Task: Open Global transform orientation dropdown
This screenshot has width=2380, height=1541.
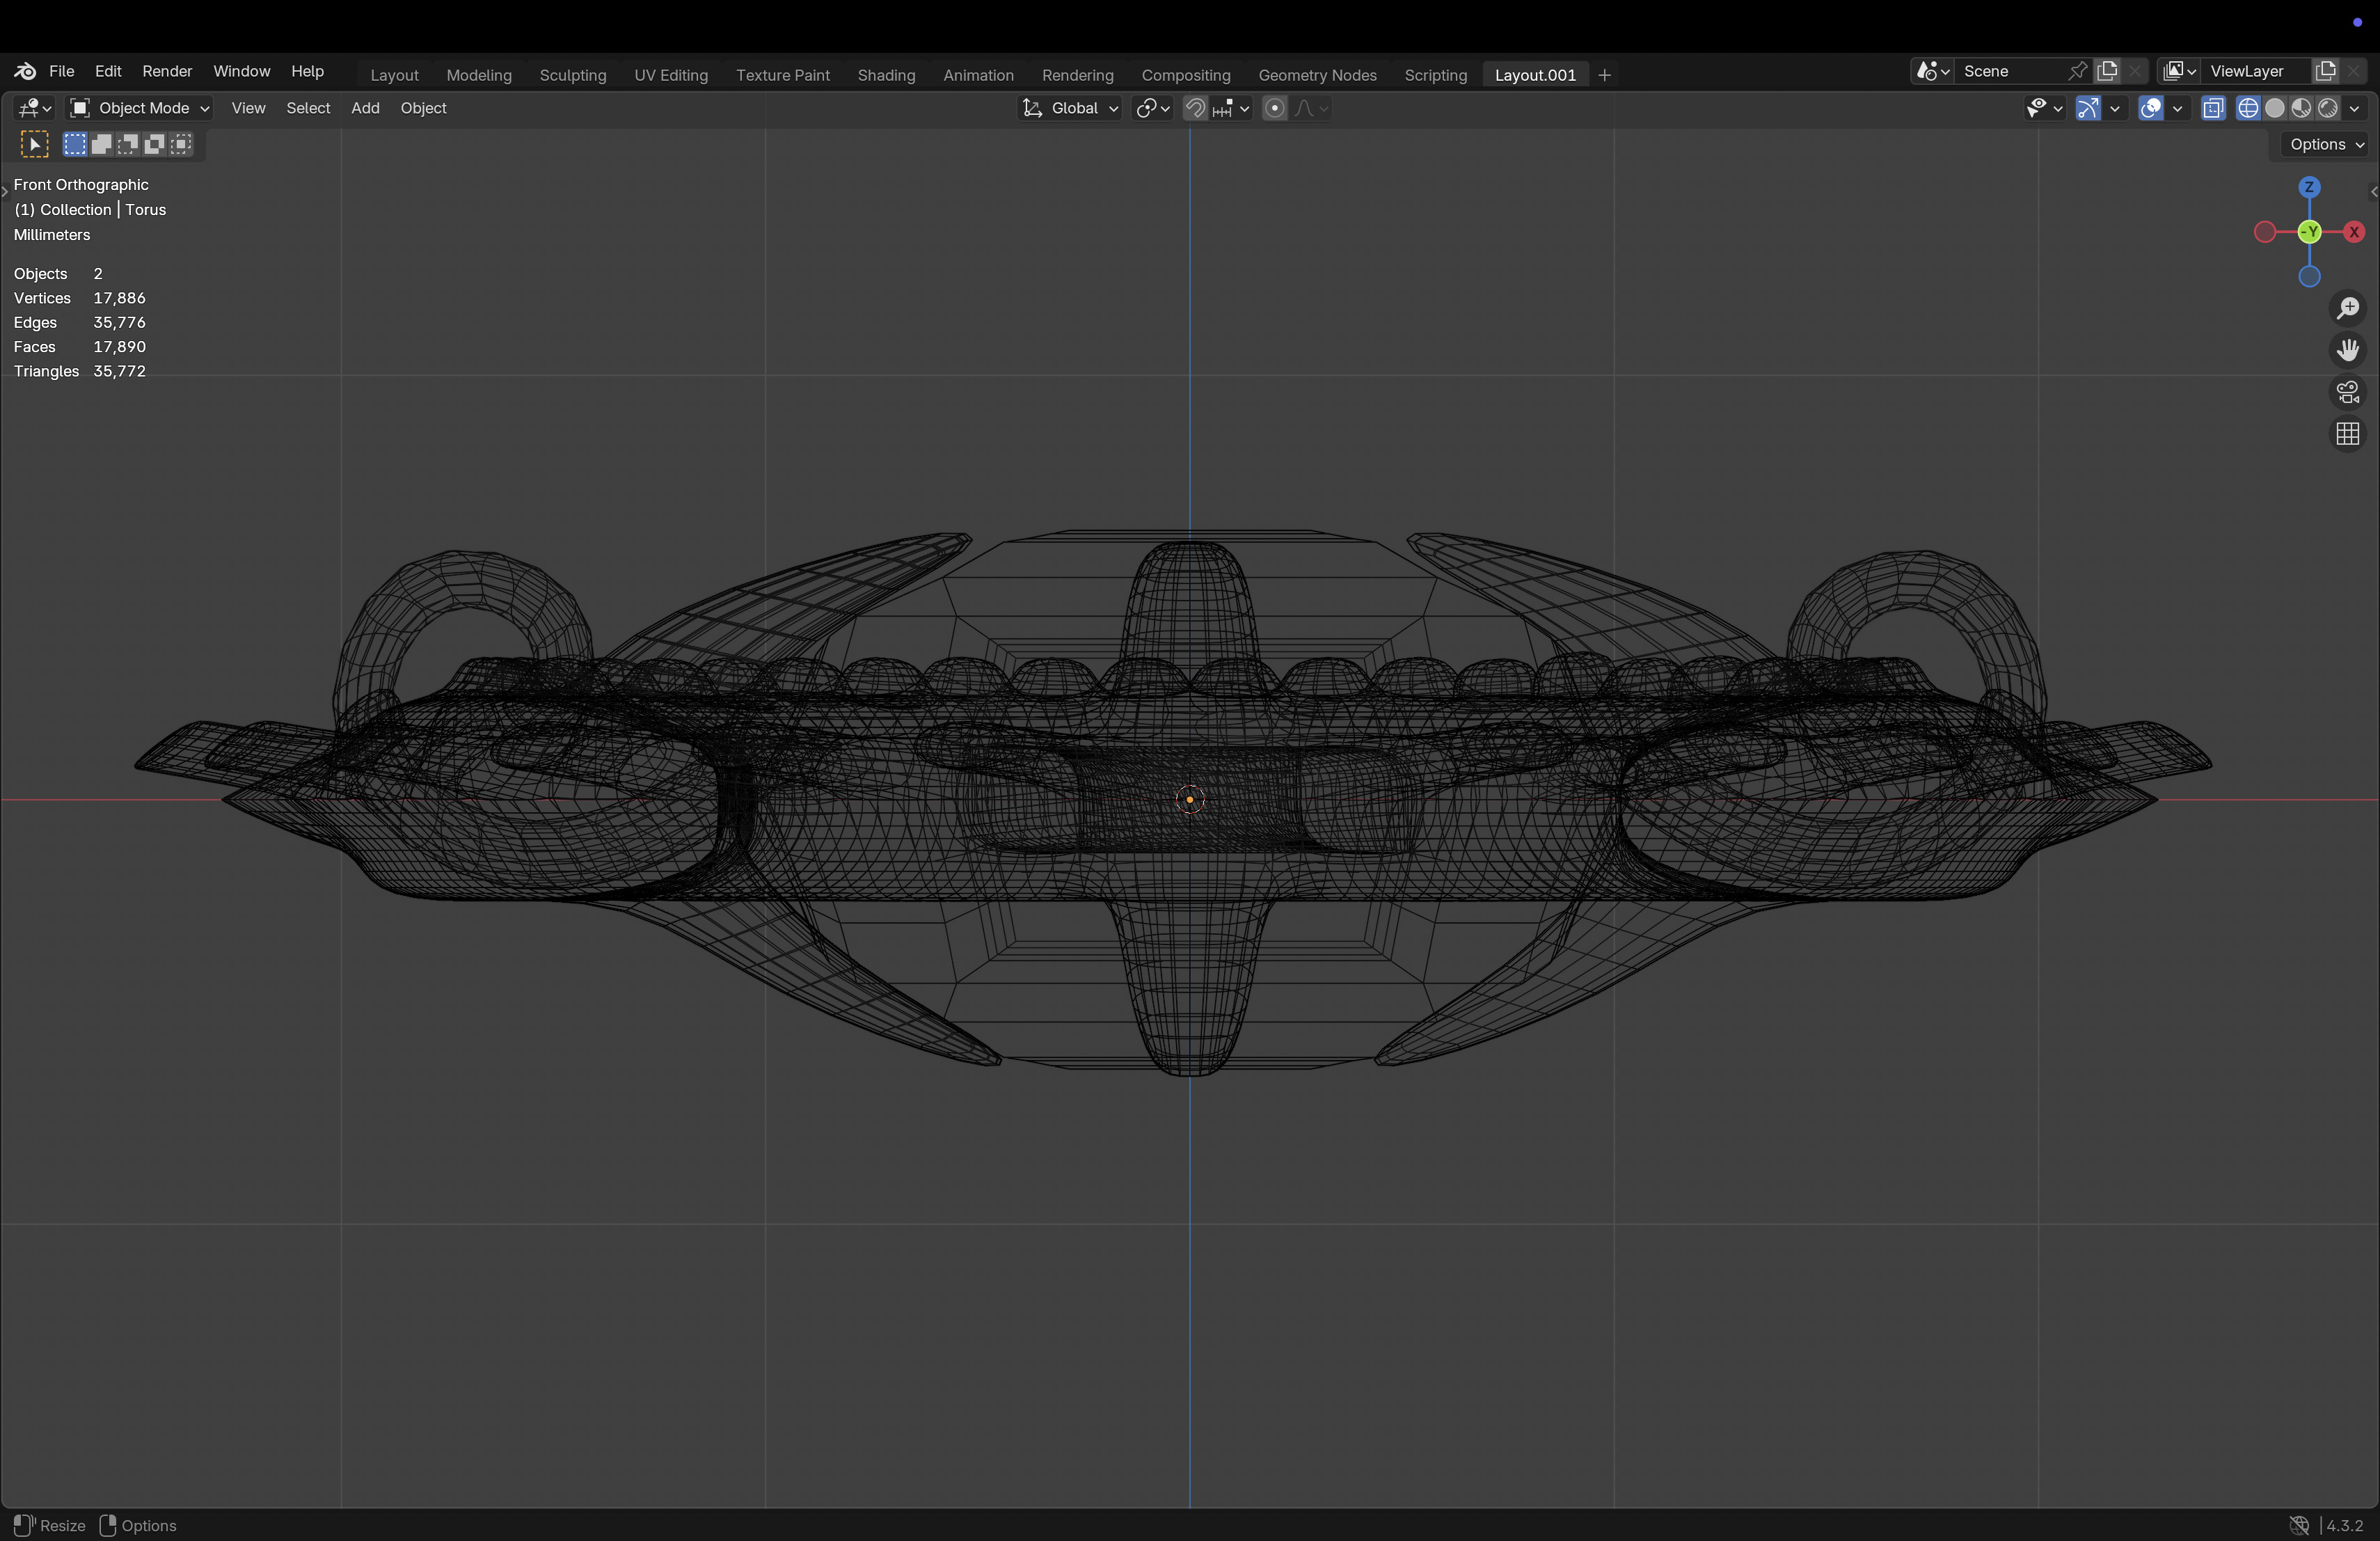Action: pyautogui.click(x=1070, y=108)
